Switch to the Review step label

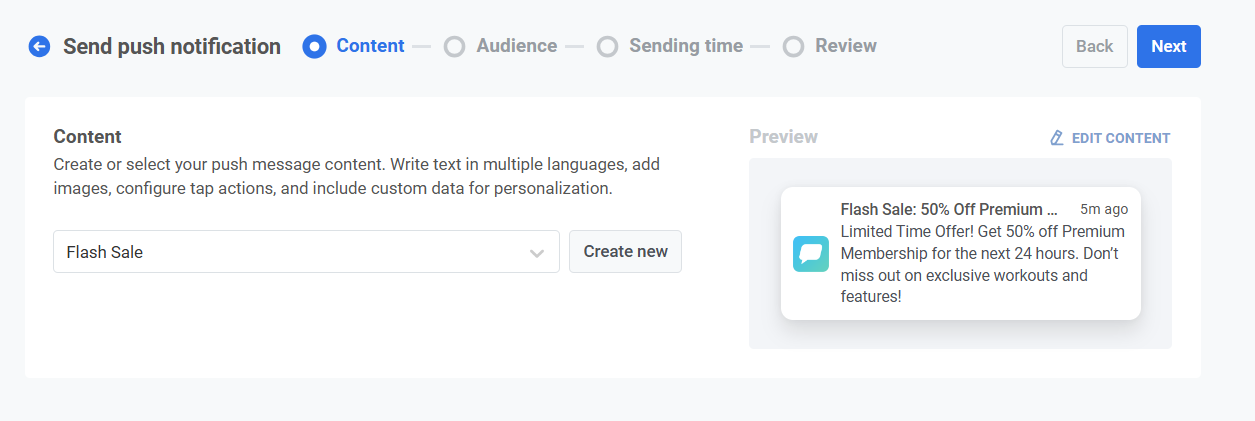click(845, 46)
